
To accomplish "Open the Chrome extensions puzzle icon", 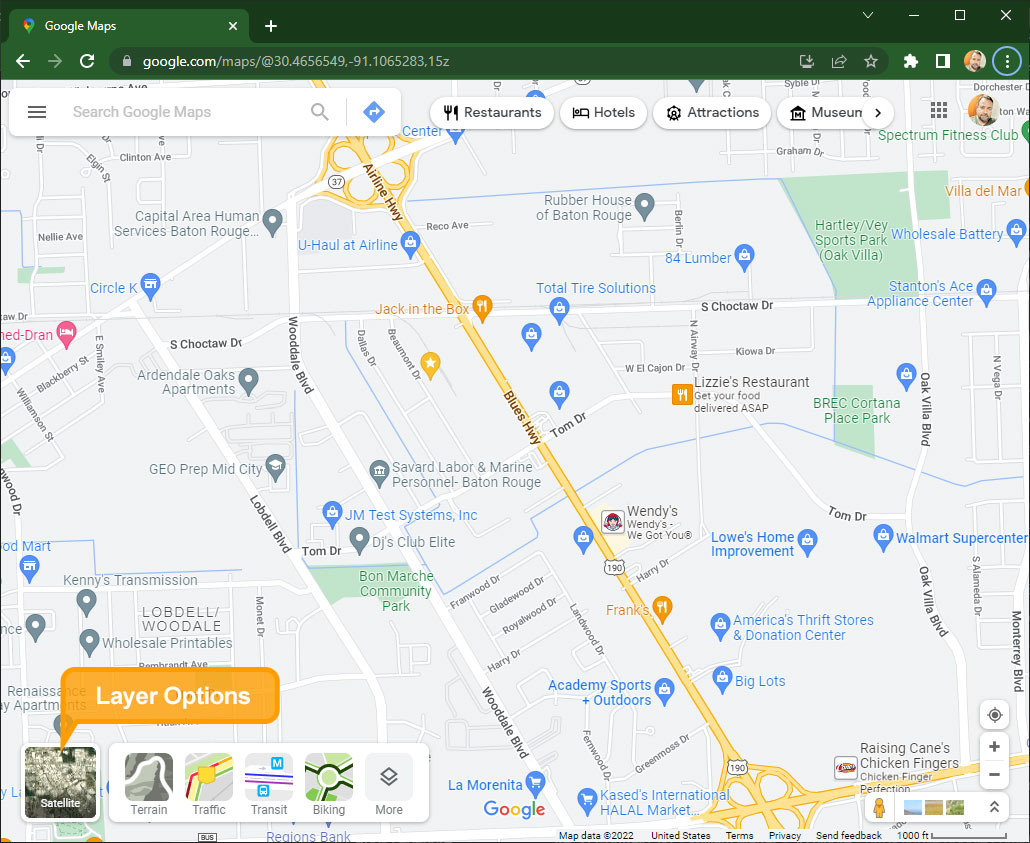I will (910, 61).
